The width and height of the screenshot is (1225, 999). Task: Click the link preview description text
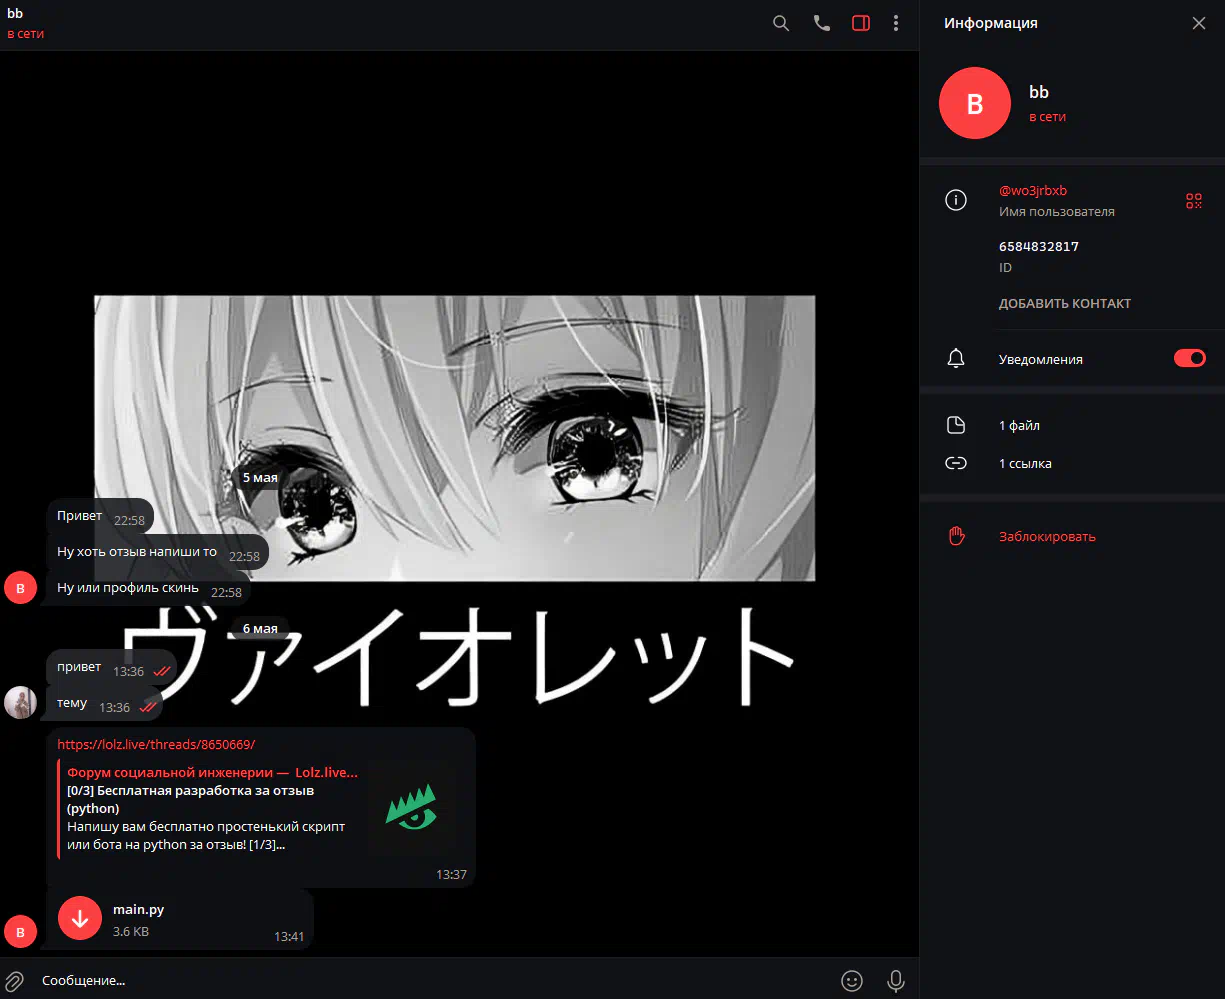(206, 836)
